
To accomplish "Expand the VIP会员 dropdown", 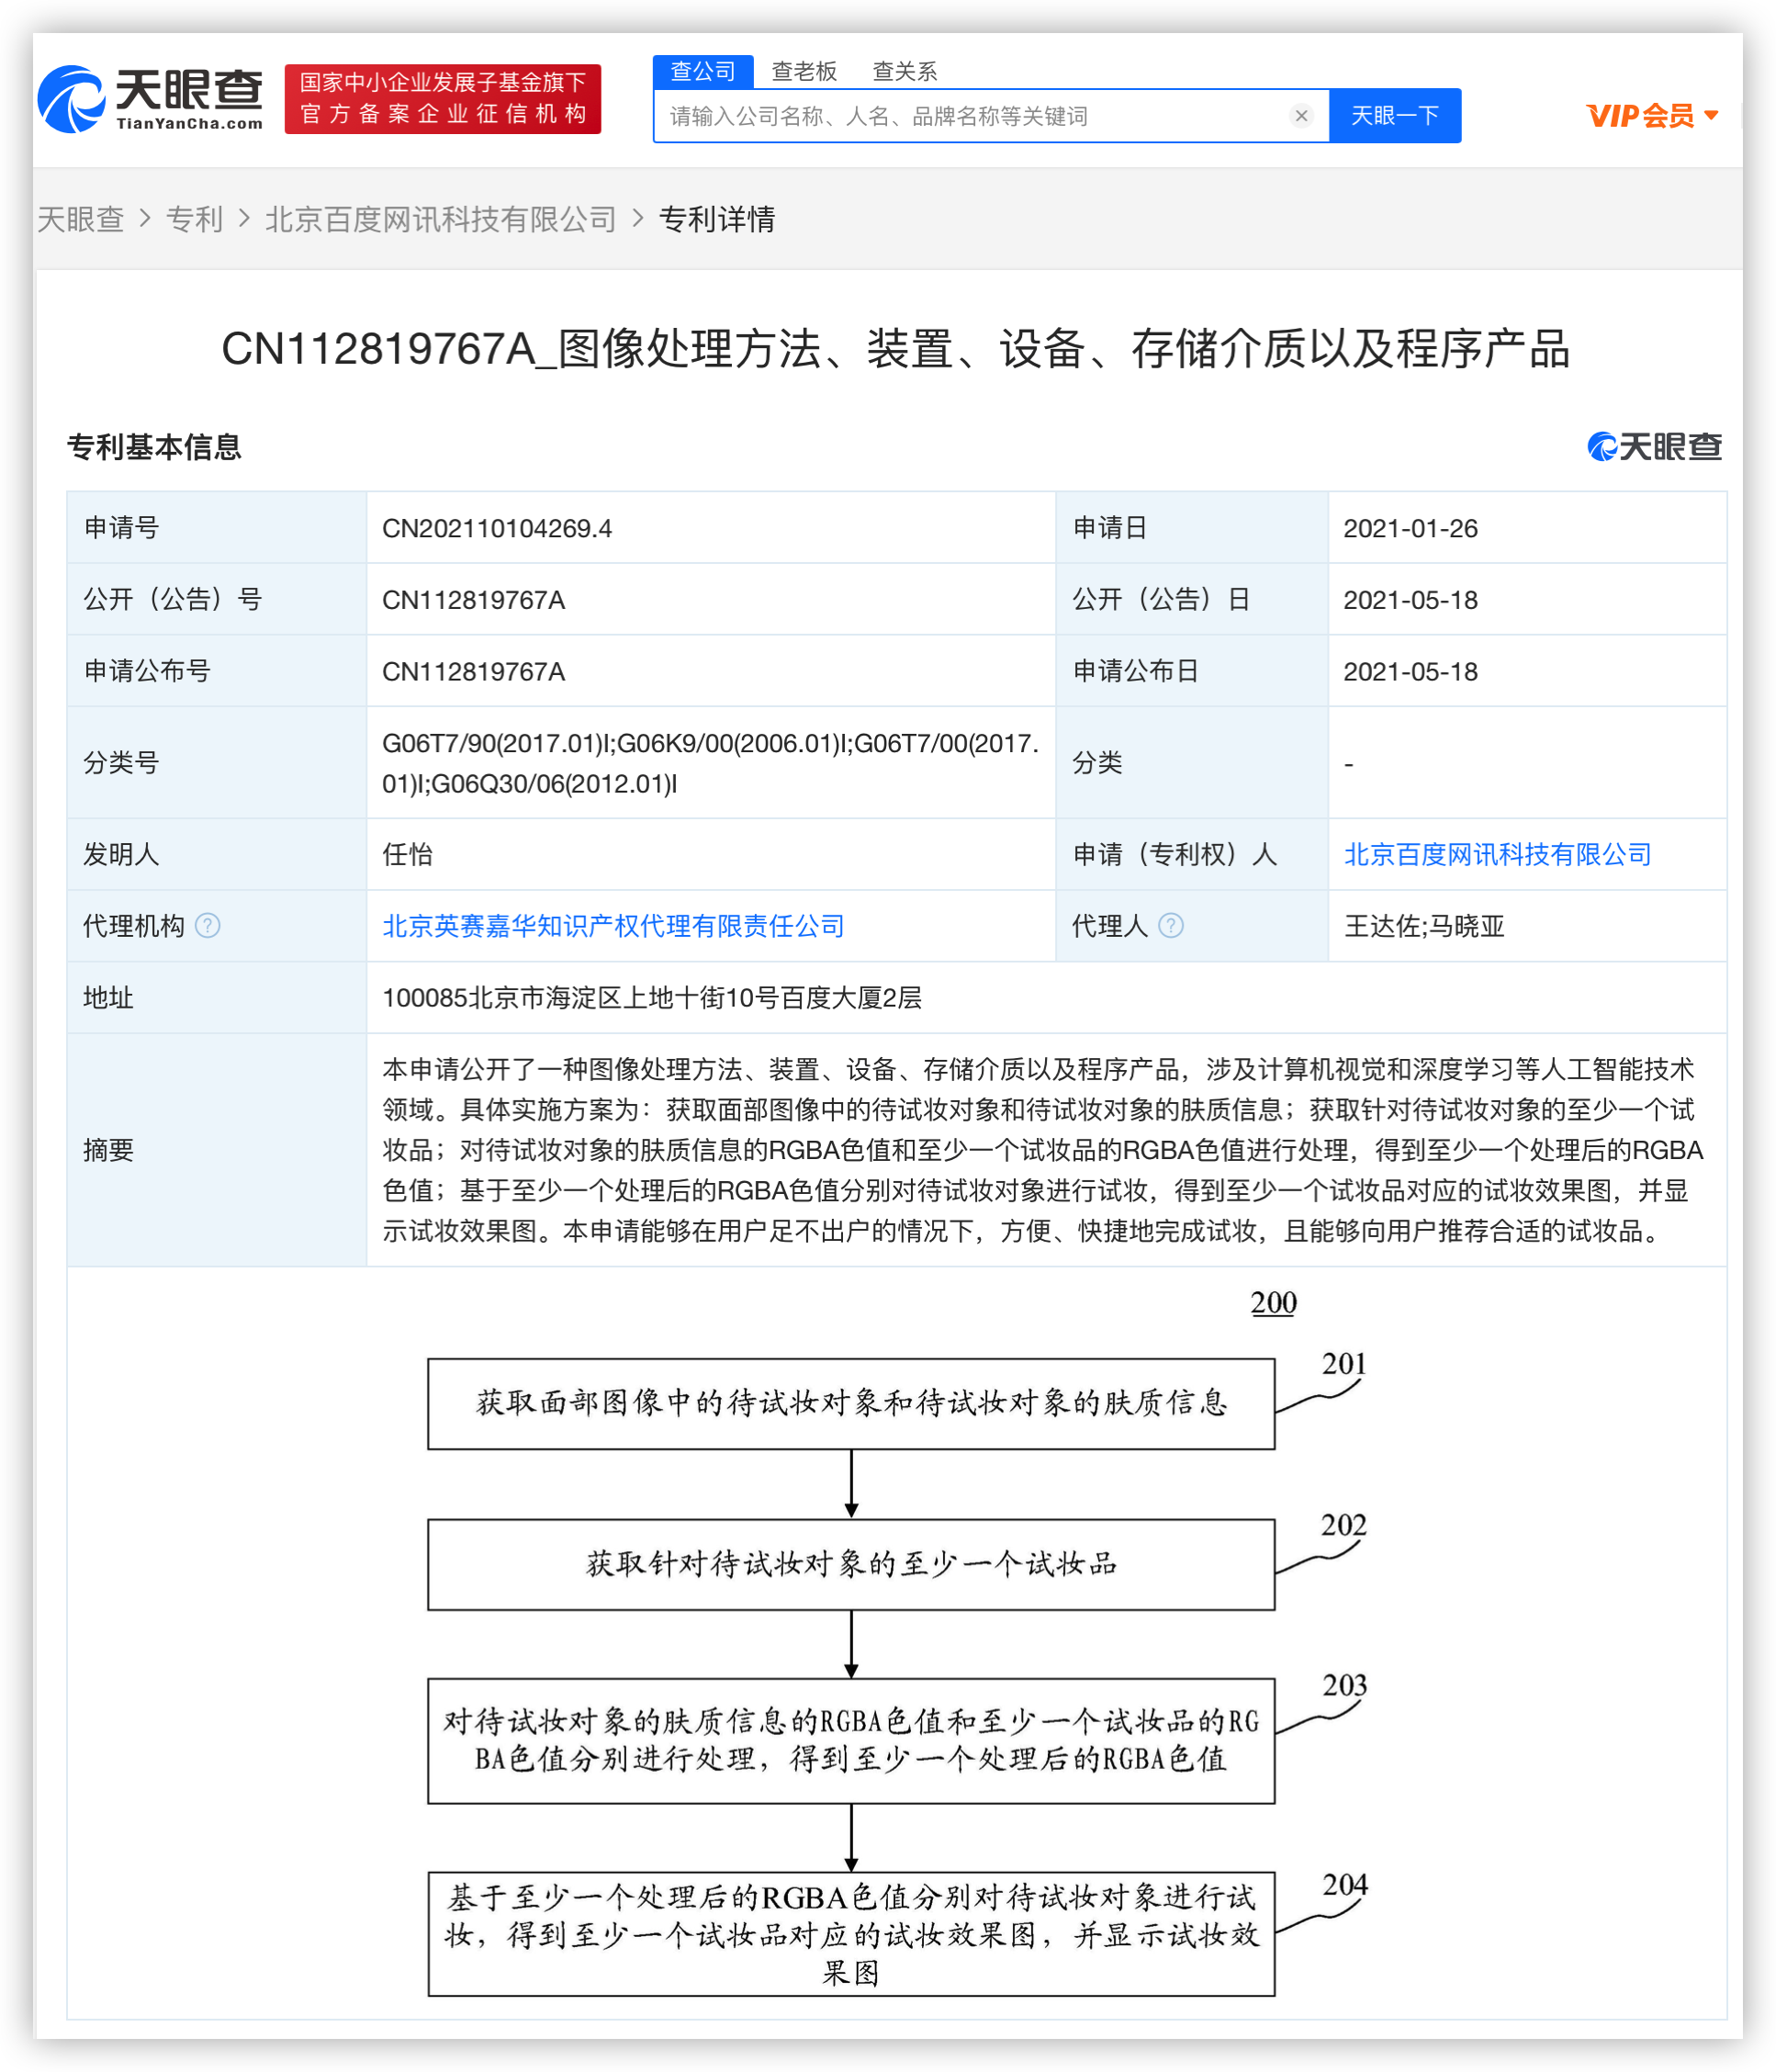I will (x=1651, y=116).
